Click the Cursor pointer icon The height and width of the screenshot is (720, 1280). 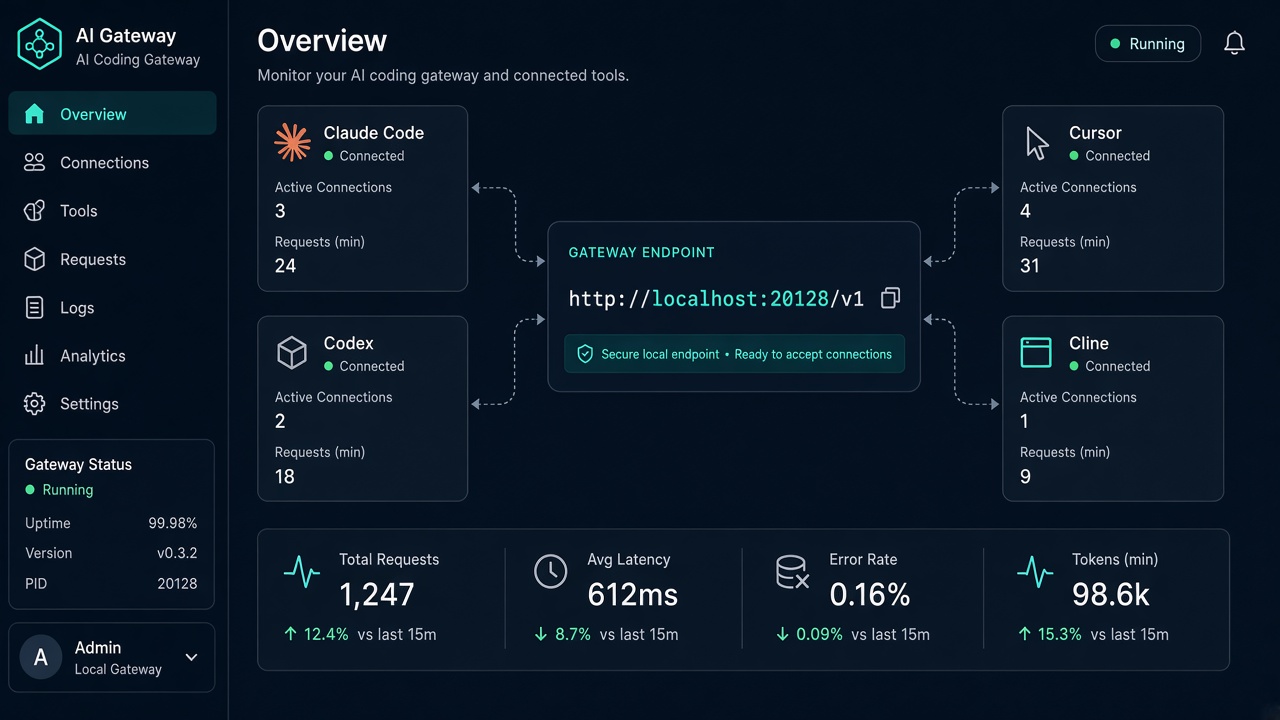(1037, 143)
